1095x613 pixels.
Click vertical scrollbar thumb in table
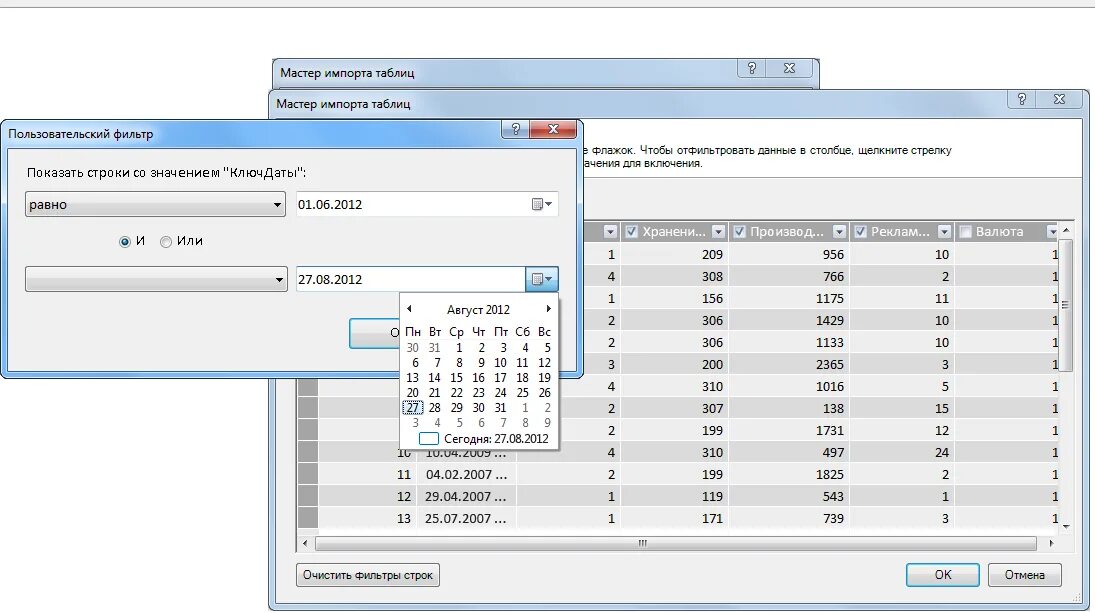[1066, 304]
